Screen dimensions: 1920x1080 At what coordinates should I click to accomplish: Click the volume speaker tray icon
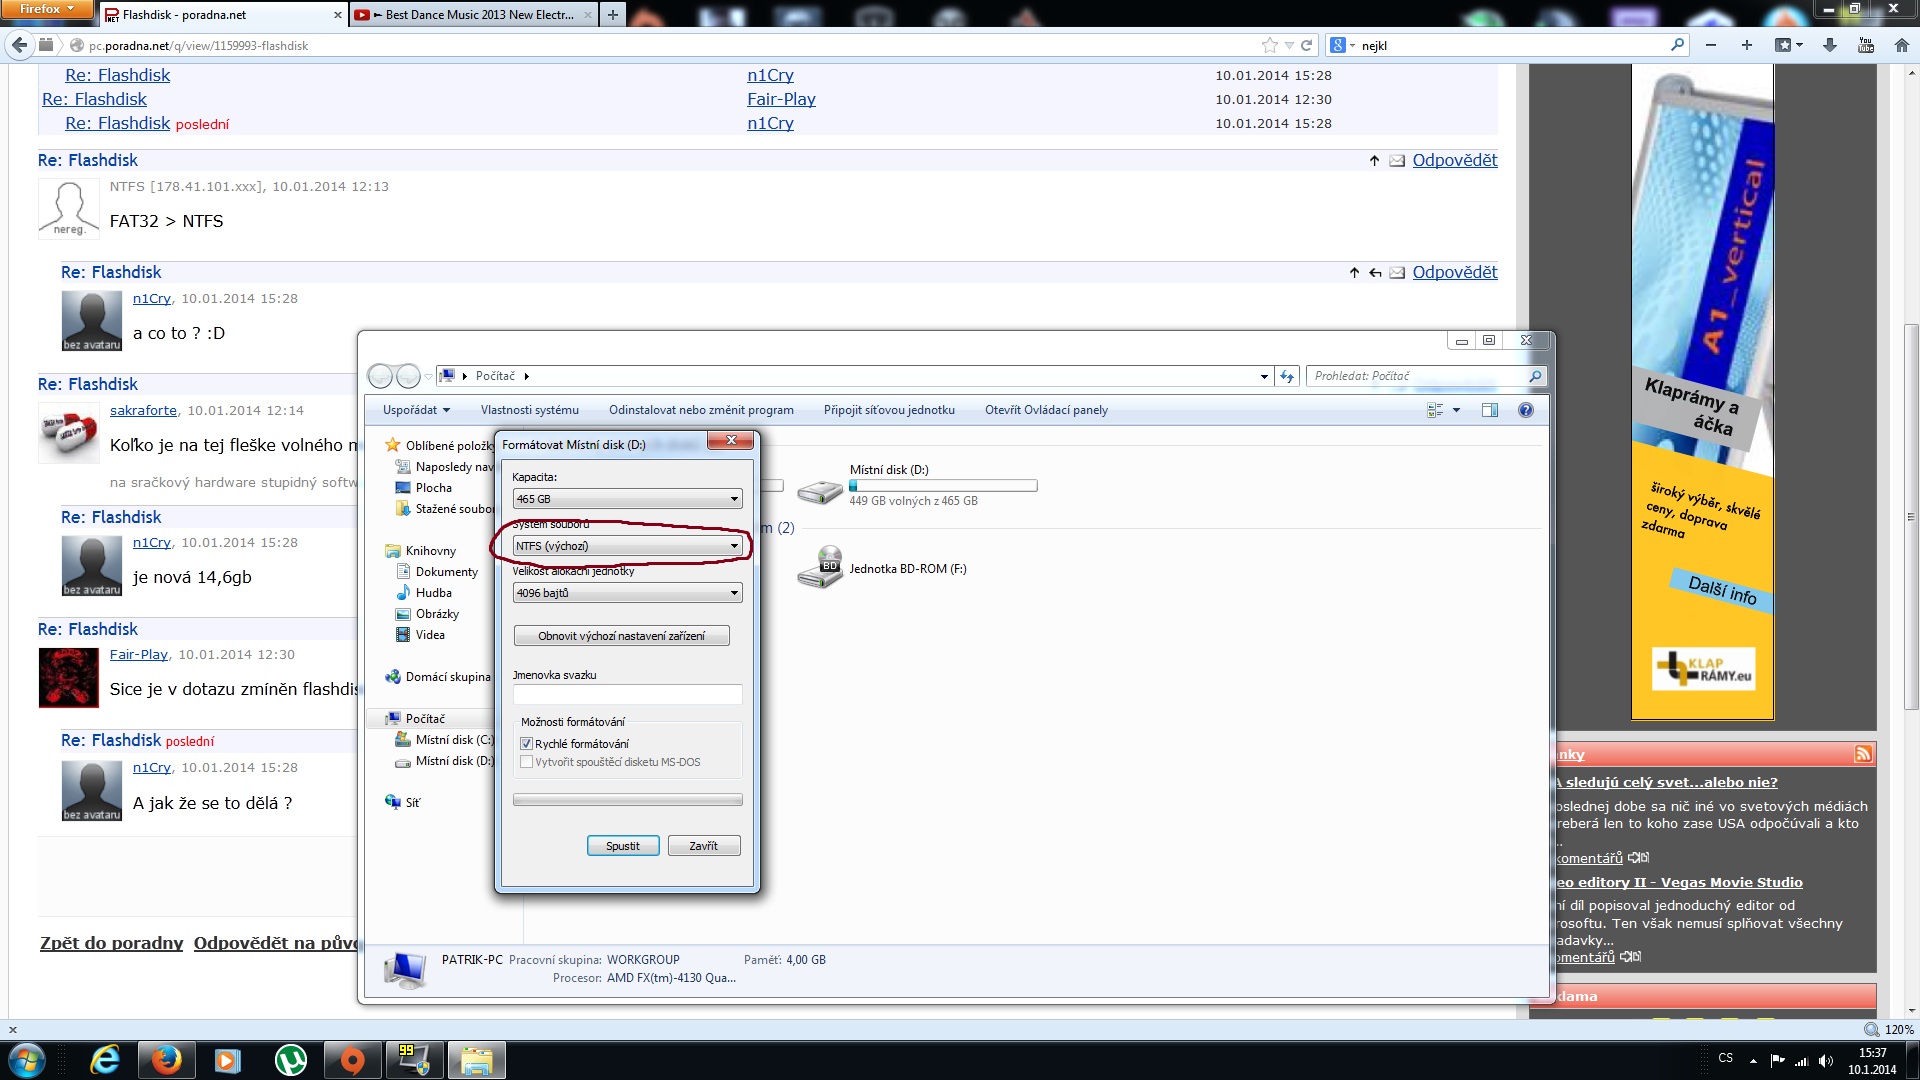(1825, 1060)
